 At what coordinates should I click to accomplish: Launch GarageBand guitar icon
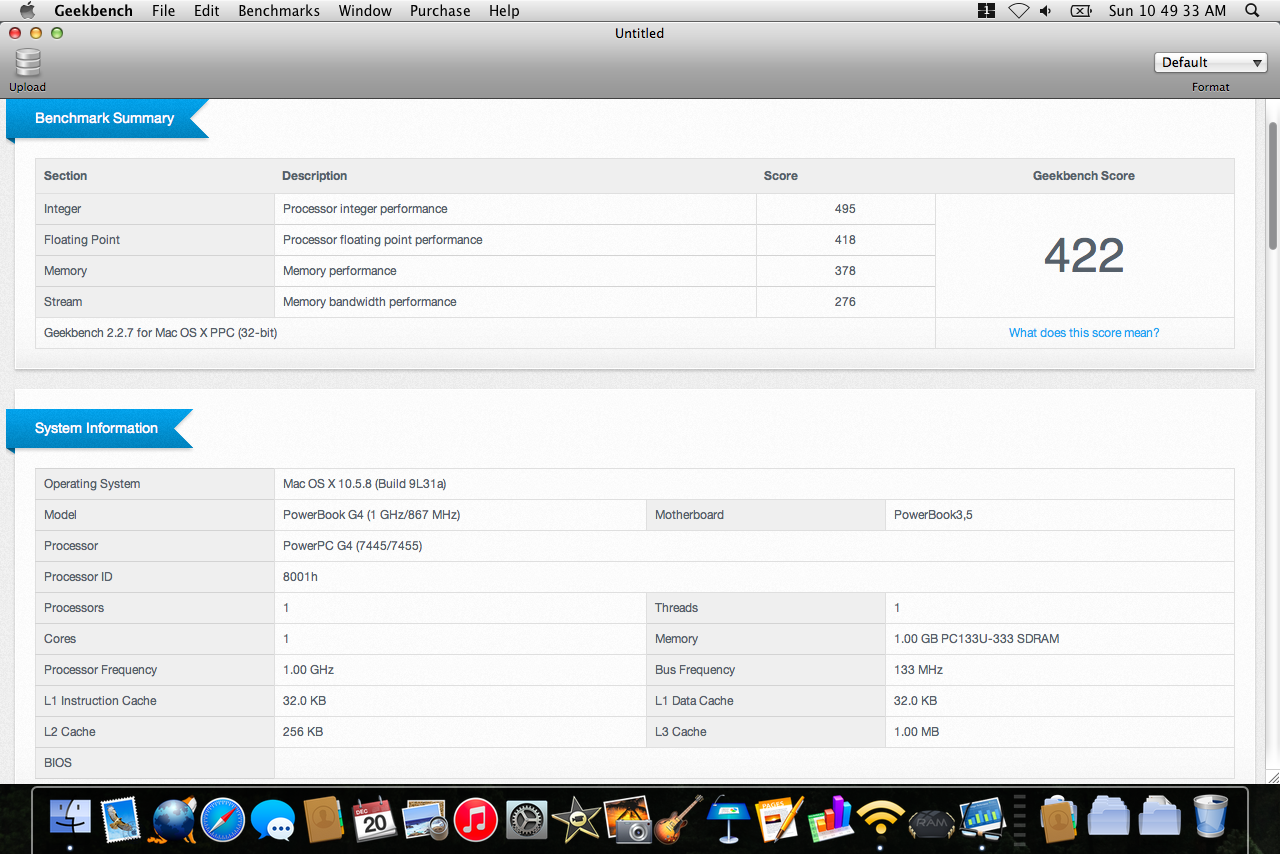679,820
